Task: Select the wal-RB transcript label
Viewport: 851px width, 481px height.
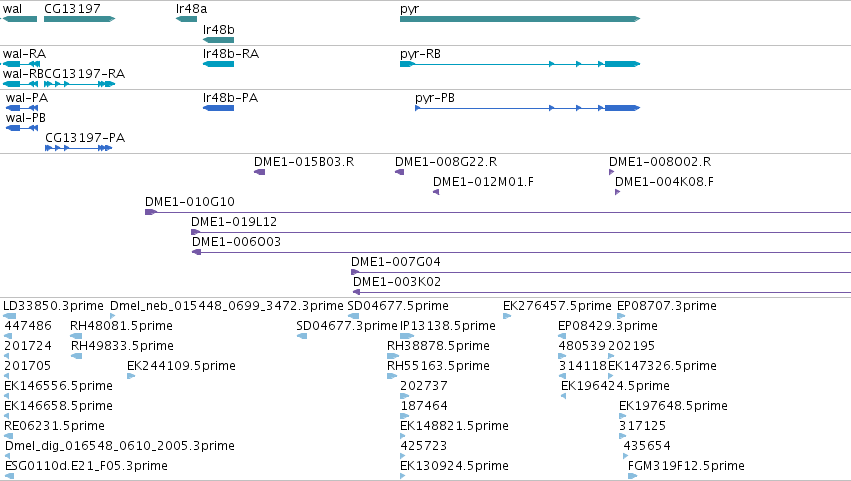Action: tap(23, 74)
